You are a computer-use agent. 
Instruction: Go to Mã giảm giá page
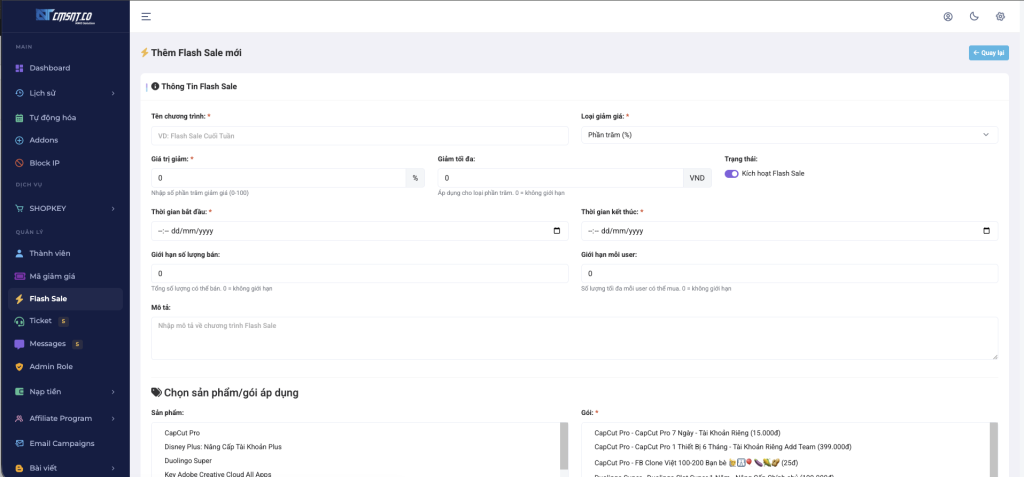point(52,276)
